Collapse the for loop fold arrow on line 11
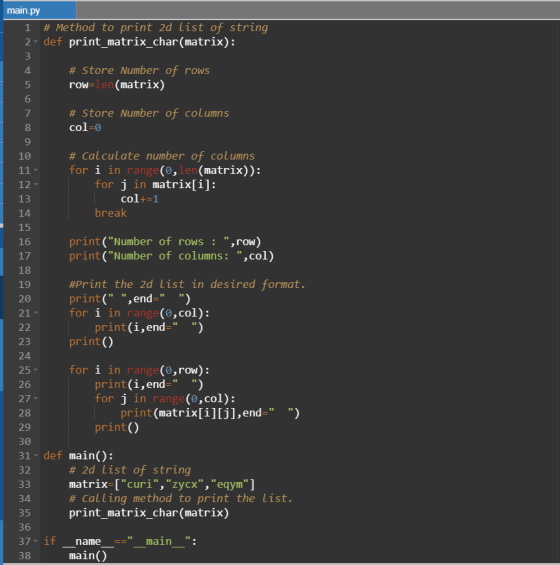 click(36, 170)
